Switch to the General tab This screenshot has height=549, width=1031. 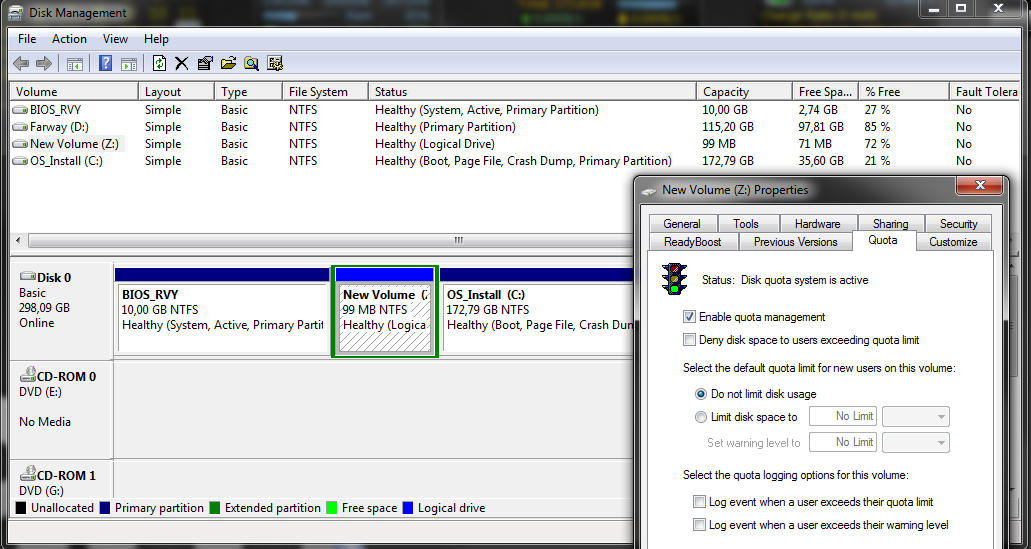point(682,224)
